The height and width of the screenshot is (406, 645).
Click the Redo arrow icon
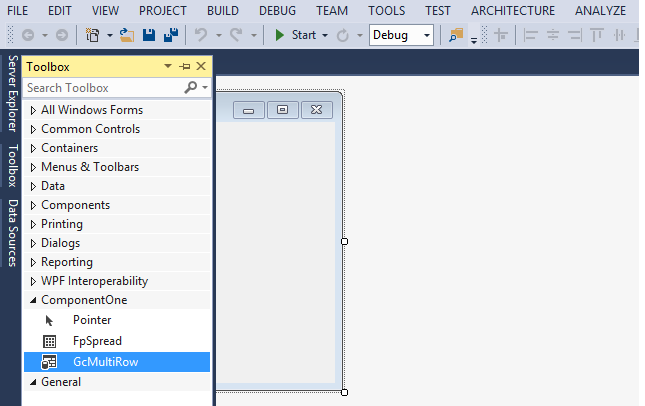click(236, 35)
